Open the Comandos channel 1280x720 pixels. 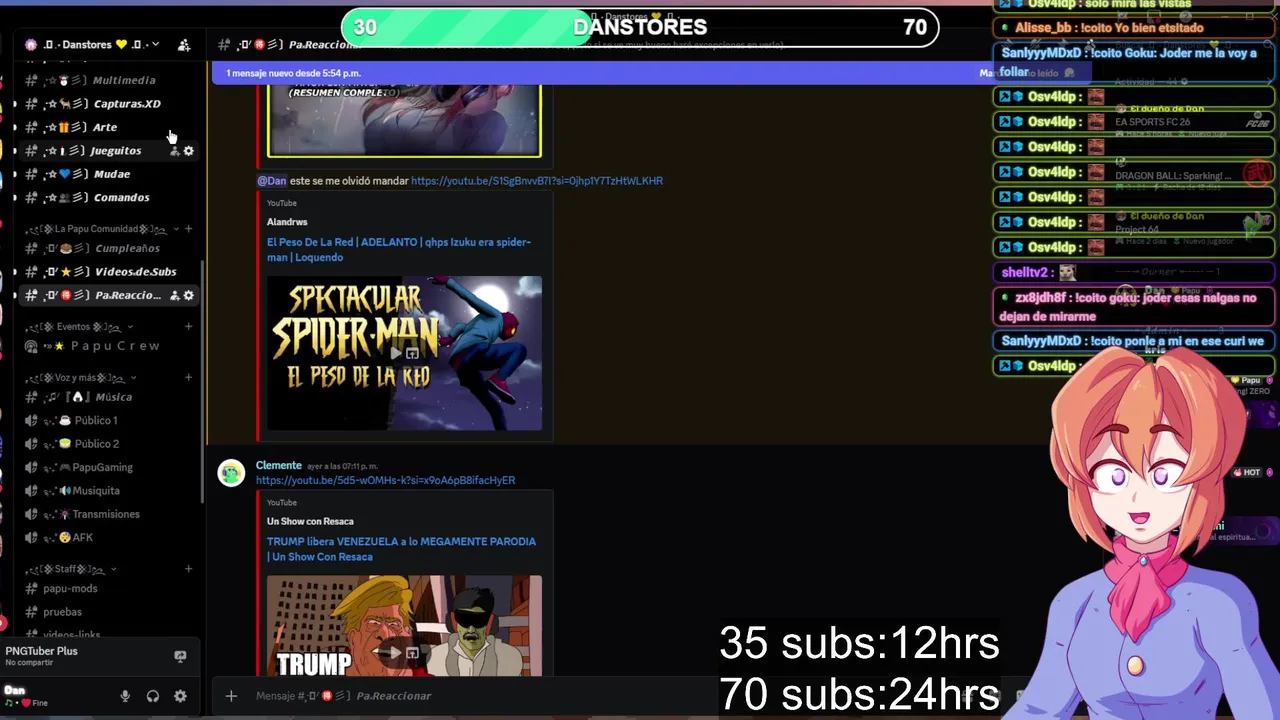108,198
